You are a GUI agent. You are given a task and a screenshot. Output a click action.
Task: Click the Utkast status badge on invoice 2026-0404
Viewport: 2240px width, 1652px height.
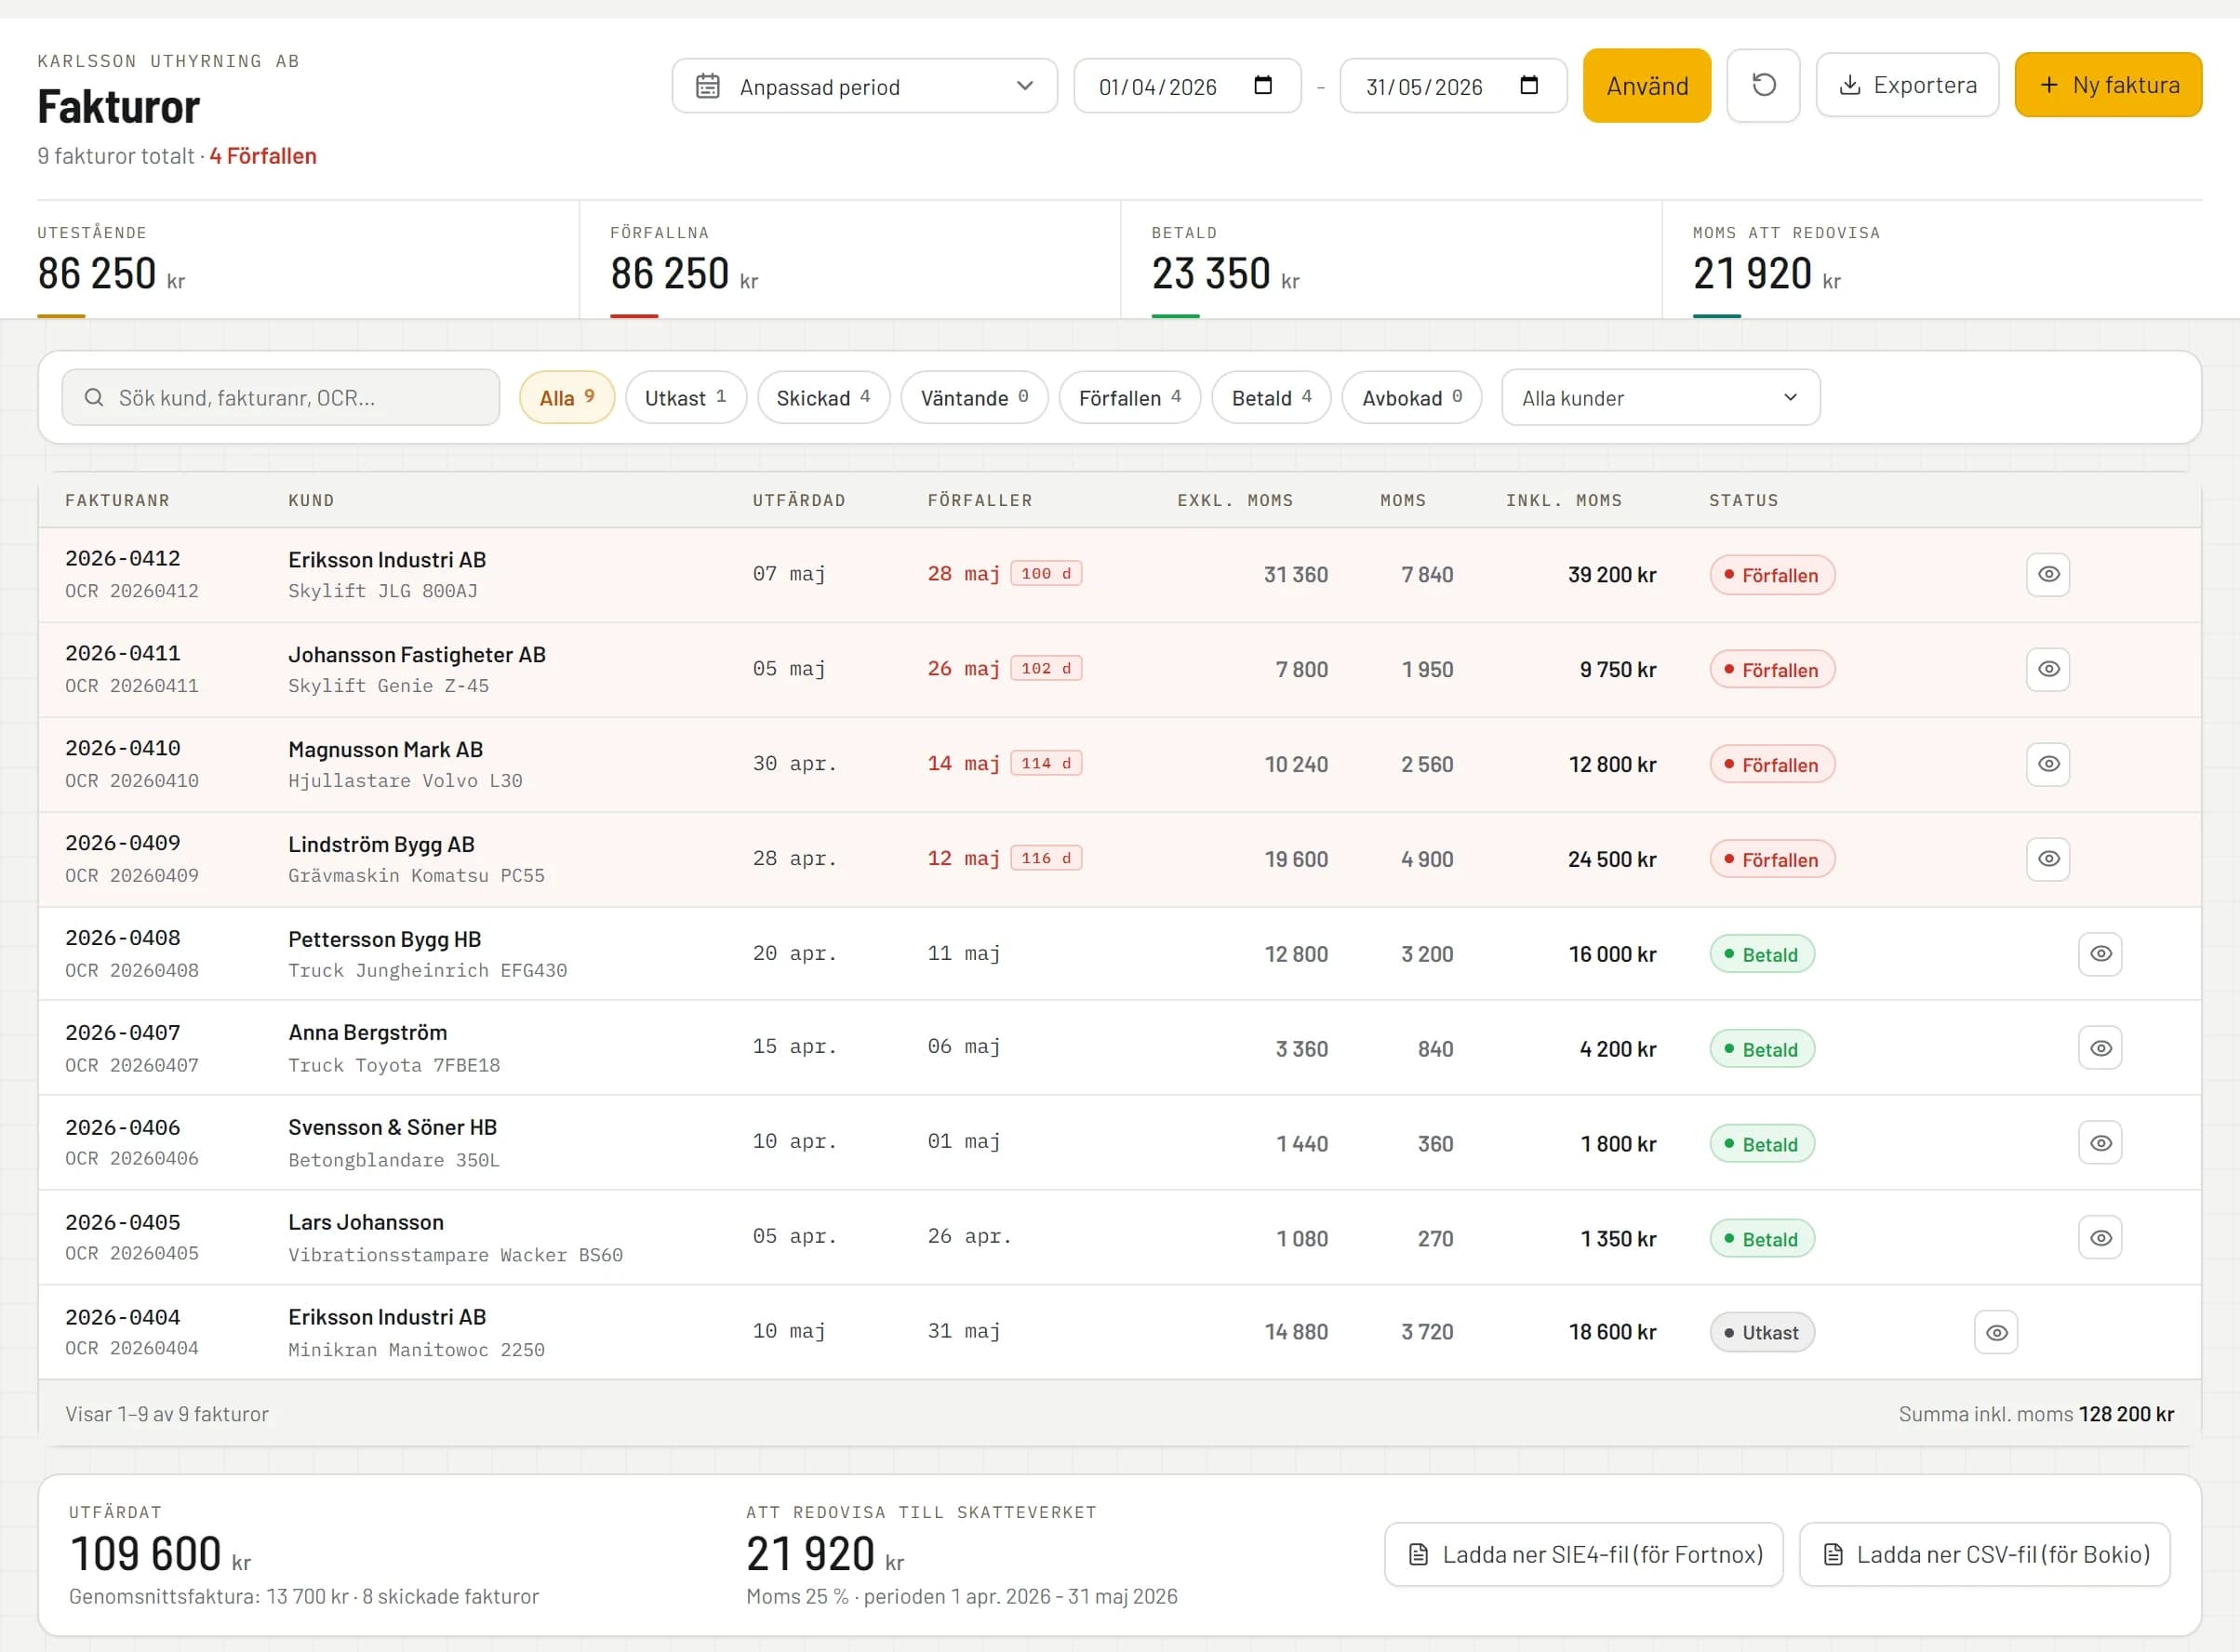1762,1333
